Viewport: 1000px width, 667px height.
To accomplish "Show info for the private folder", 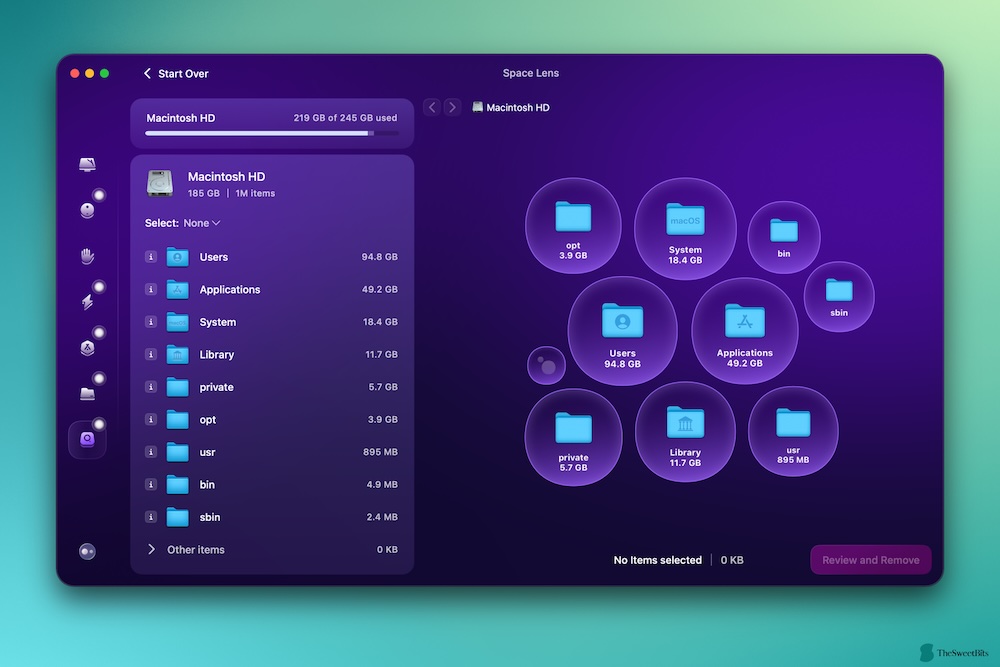I will point(151,387).
